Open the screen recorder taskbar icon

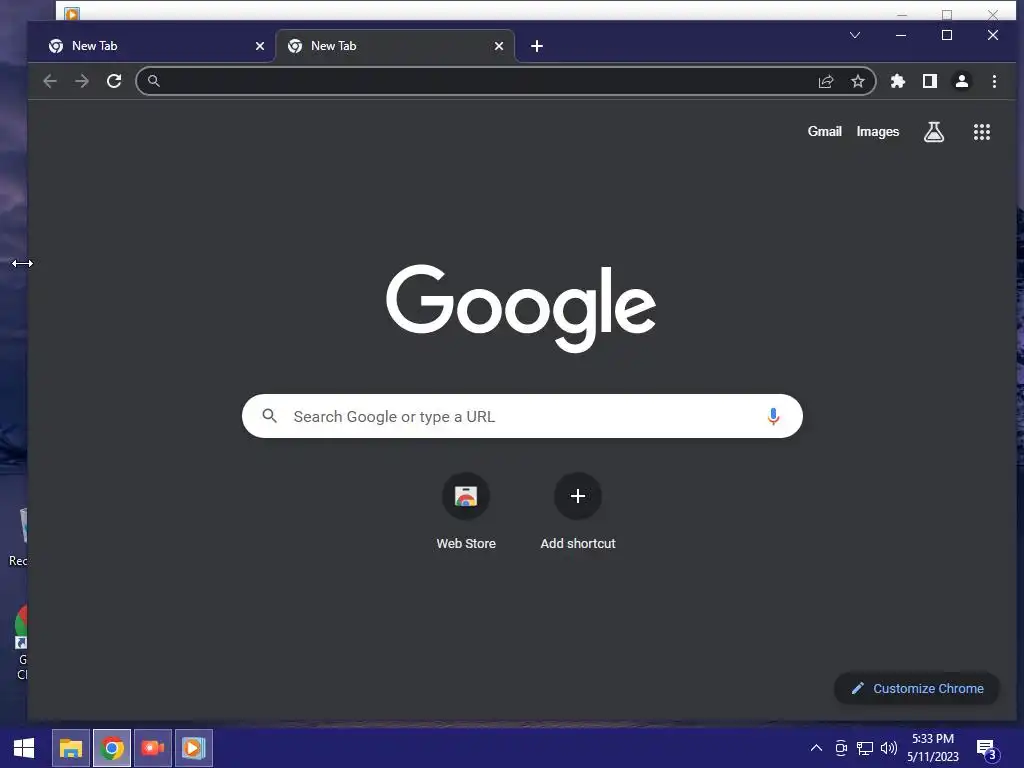tap(153, 748)
